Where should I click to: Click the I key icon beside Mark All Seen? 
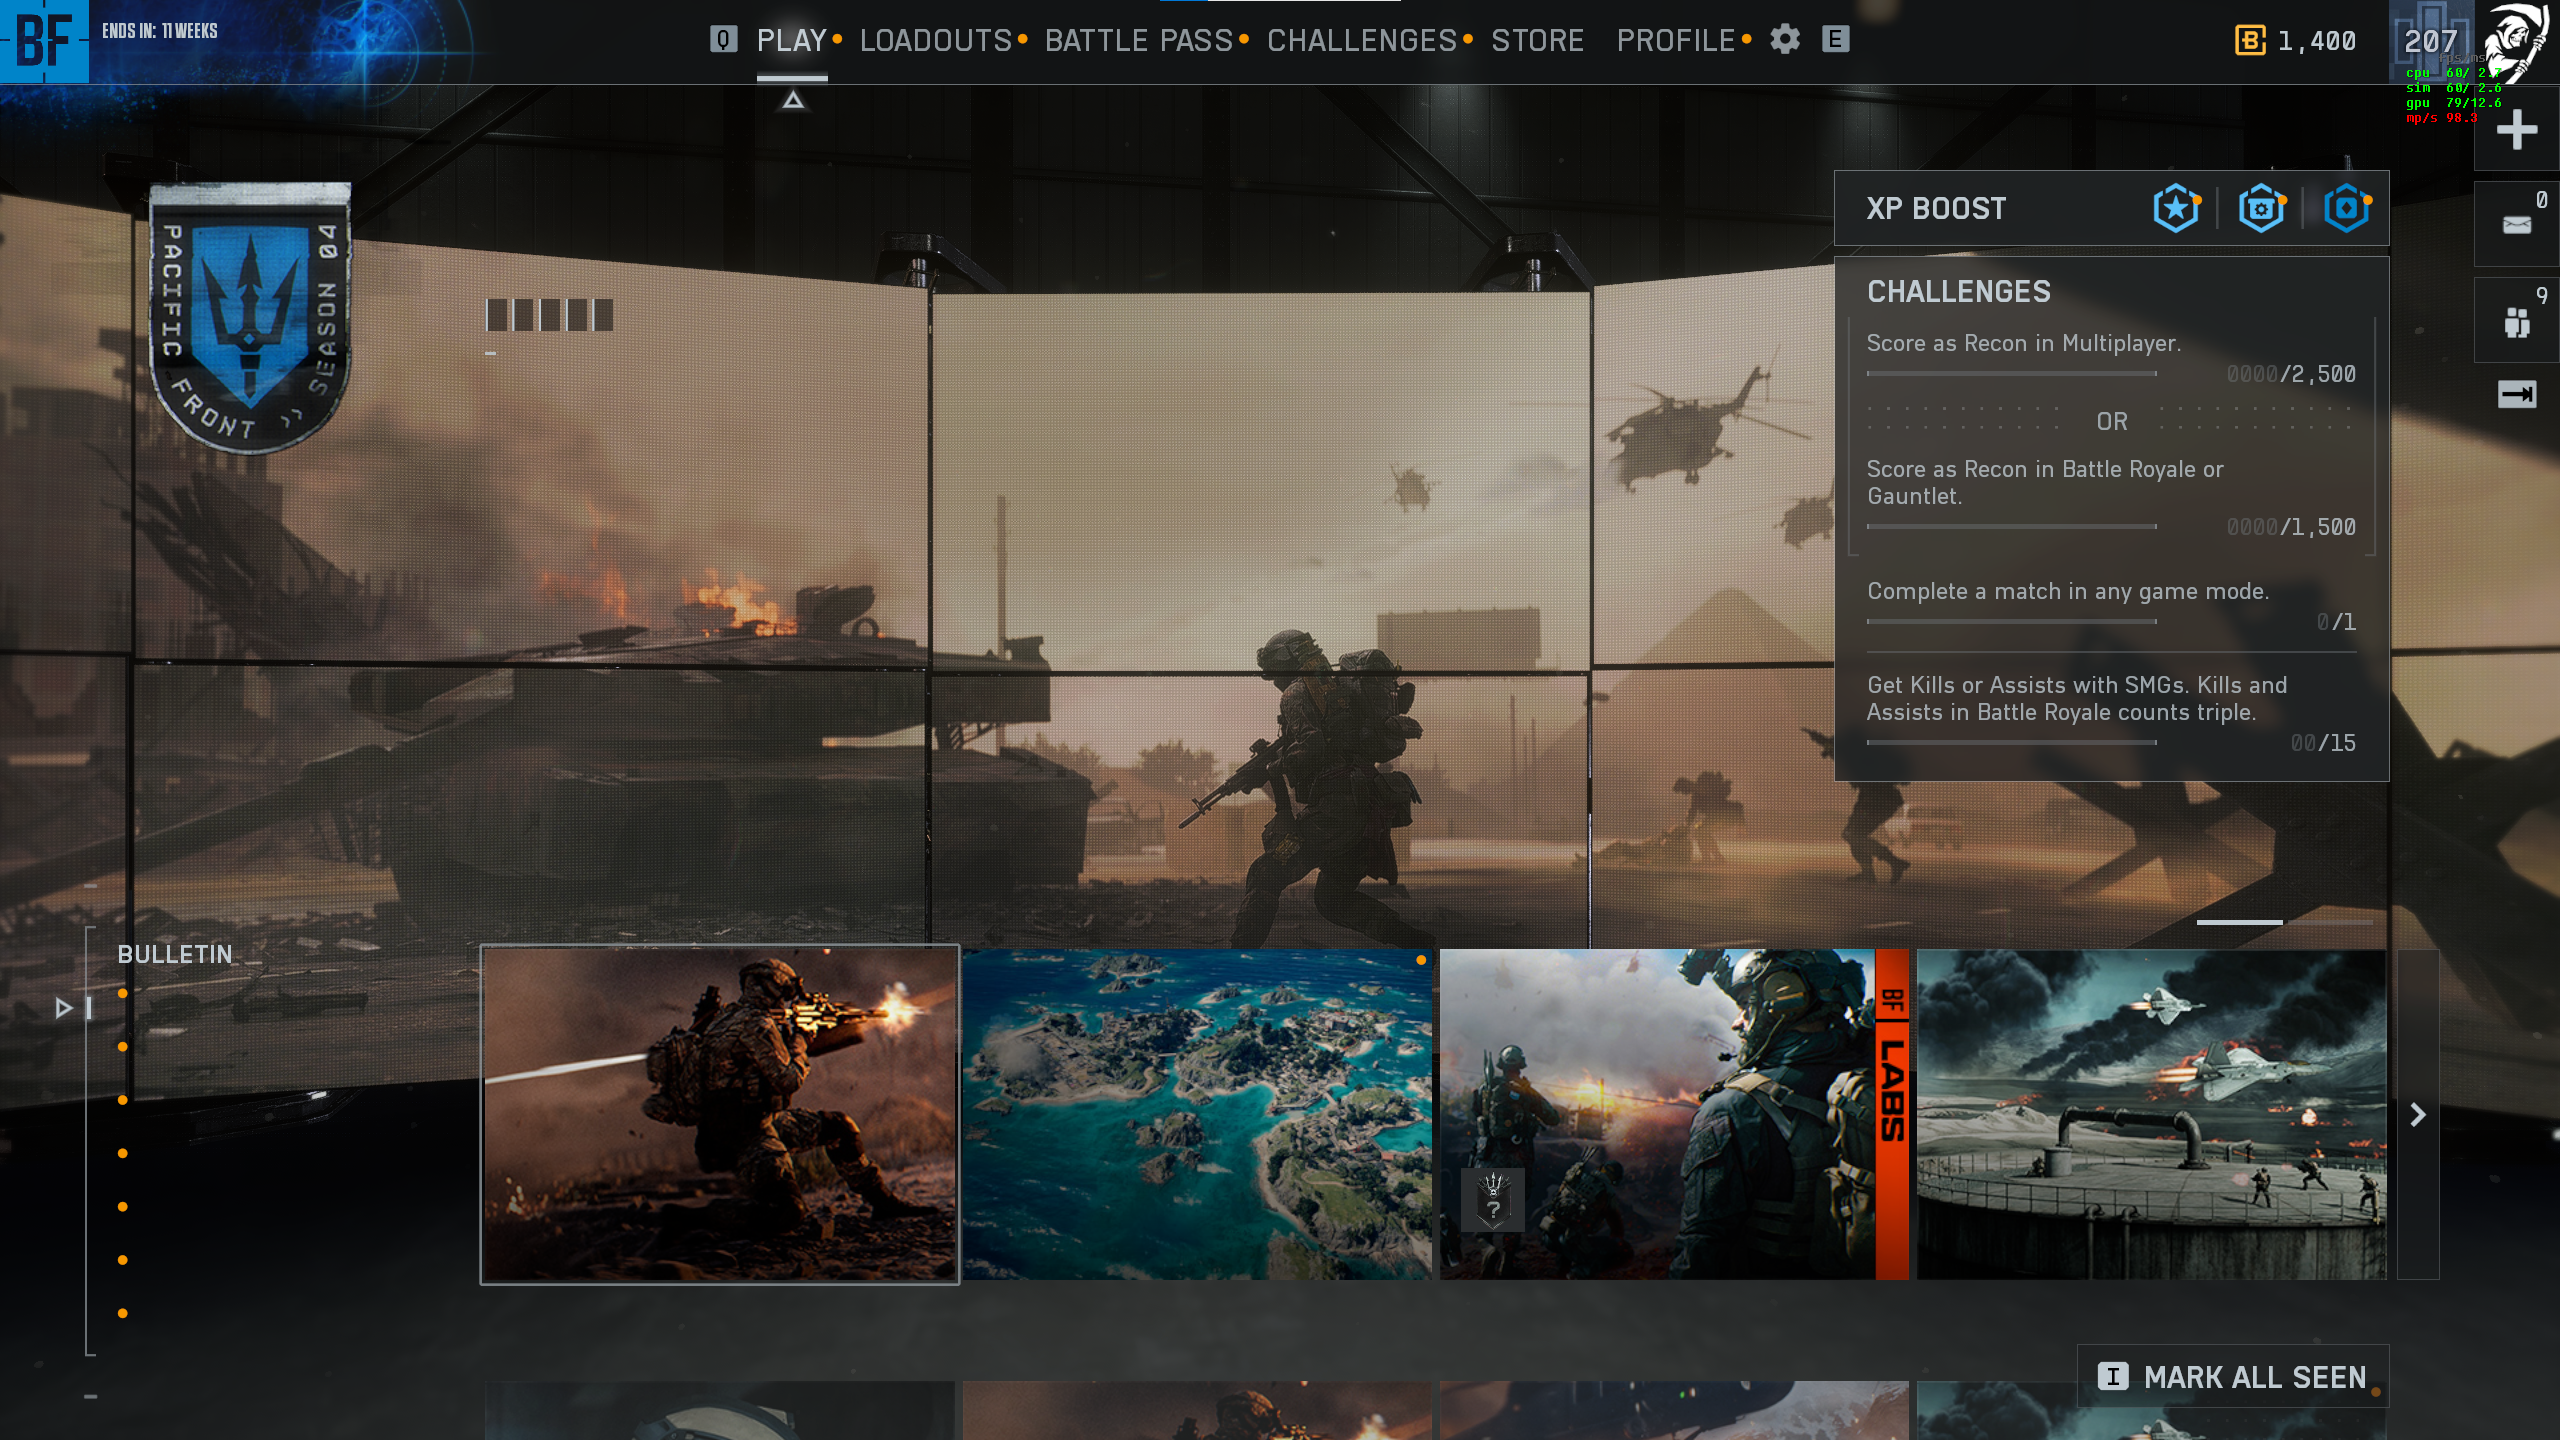pyautogui.click(x=2112, y=1377)
